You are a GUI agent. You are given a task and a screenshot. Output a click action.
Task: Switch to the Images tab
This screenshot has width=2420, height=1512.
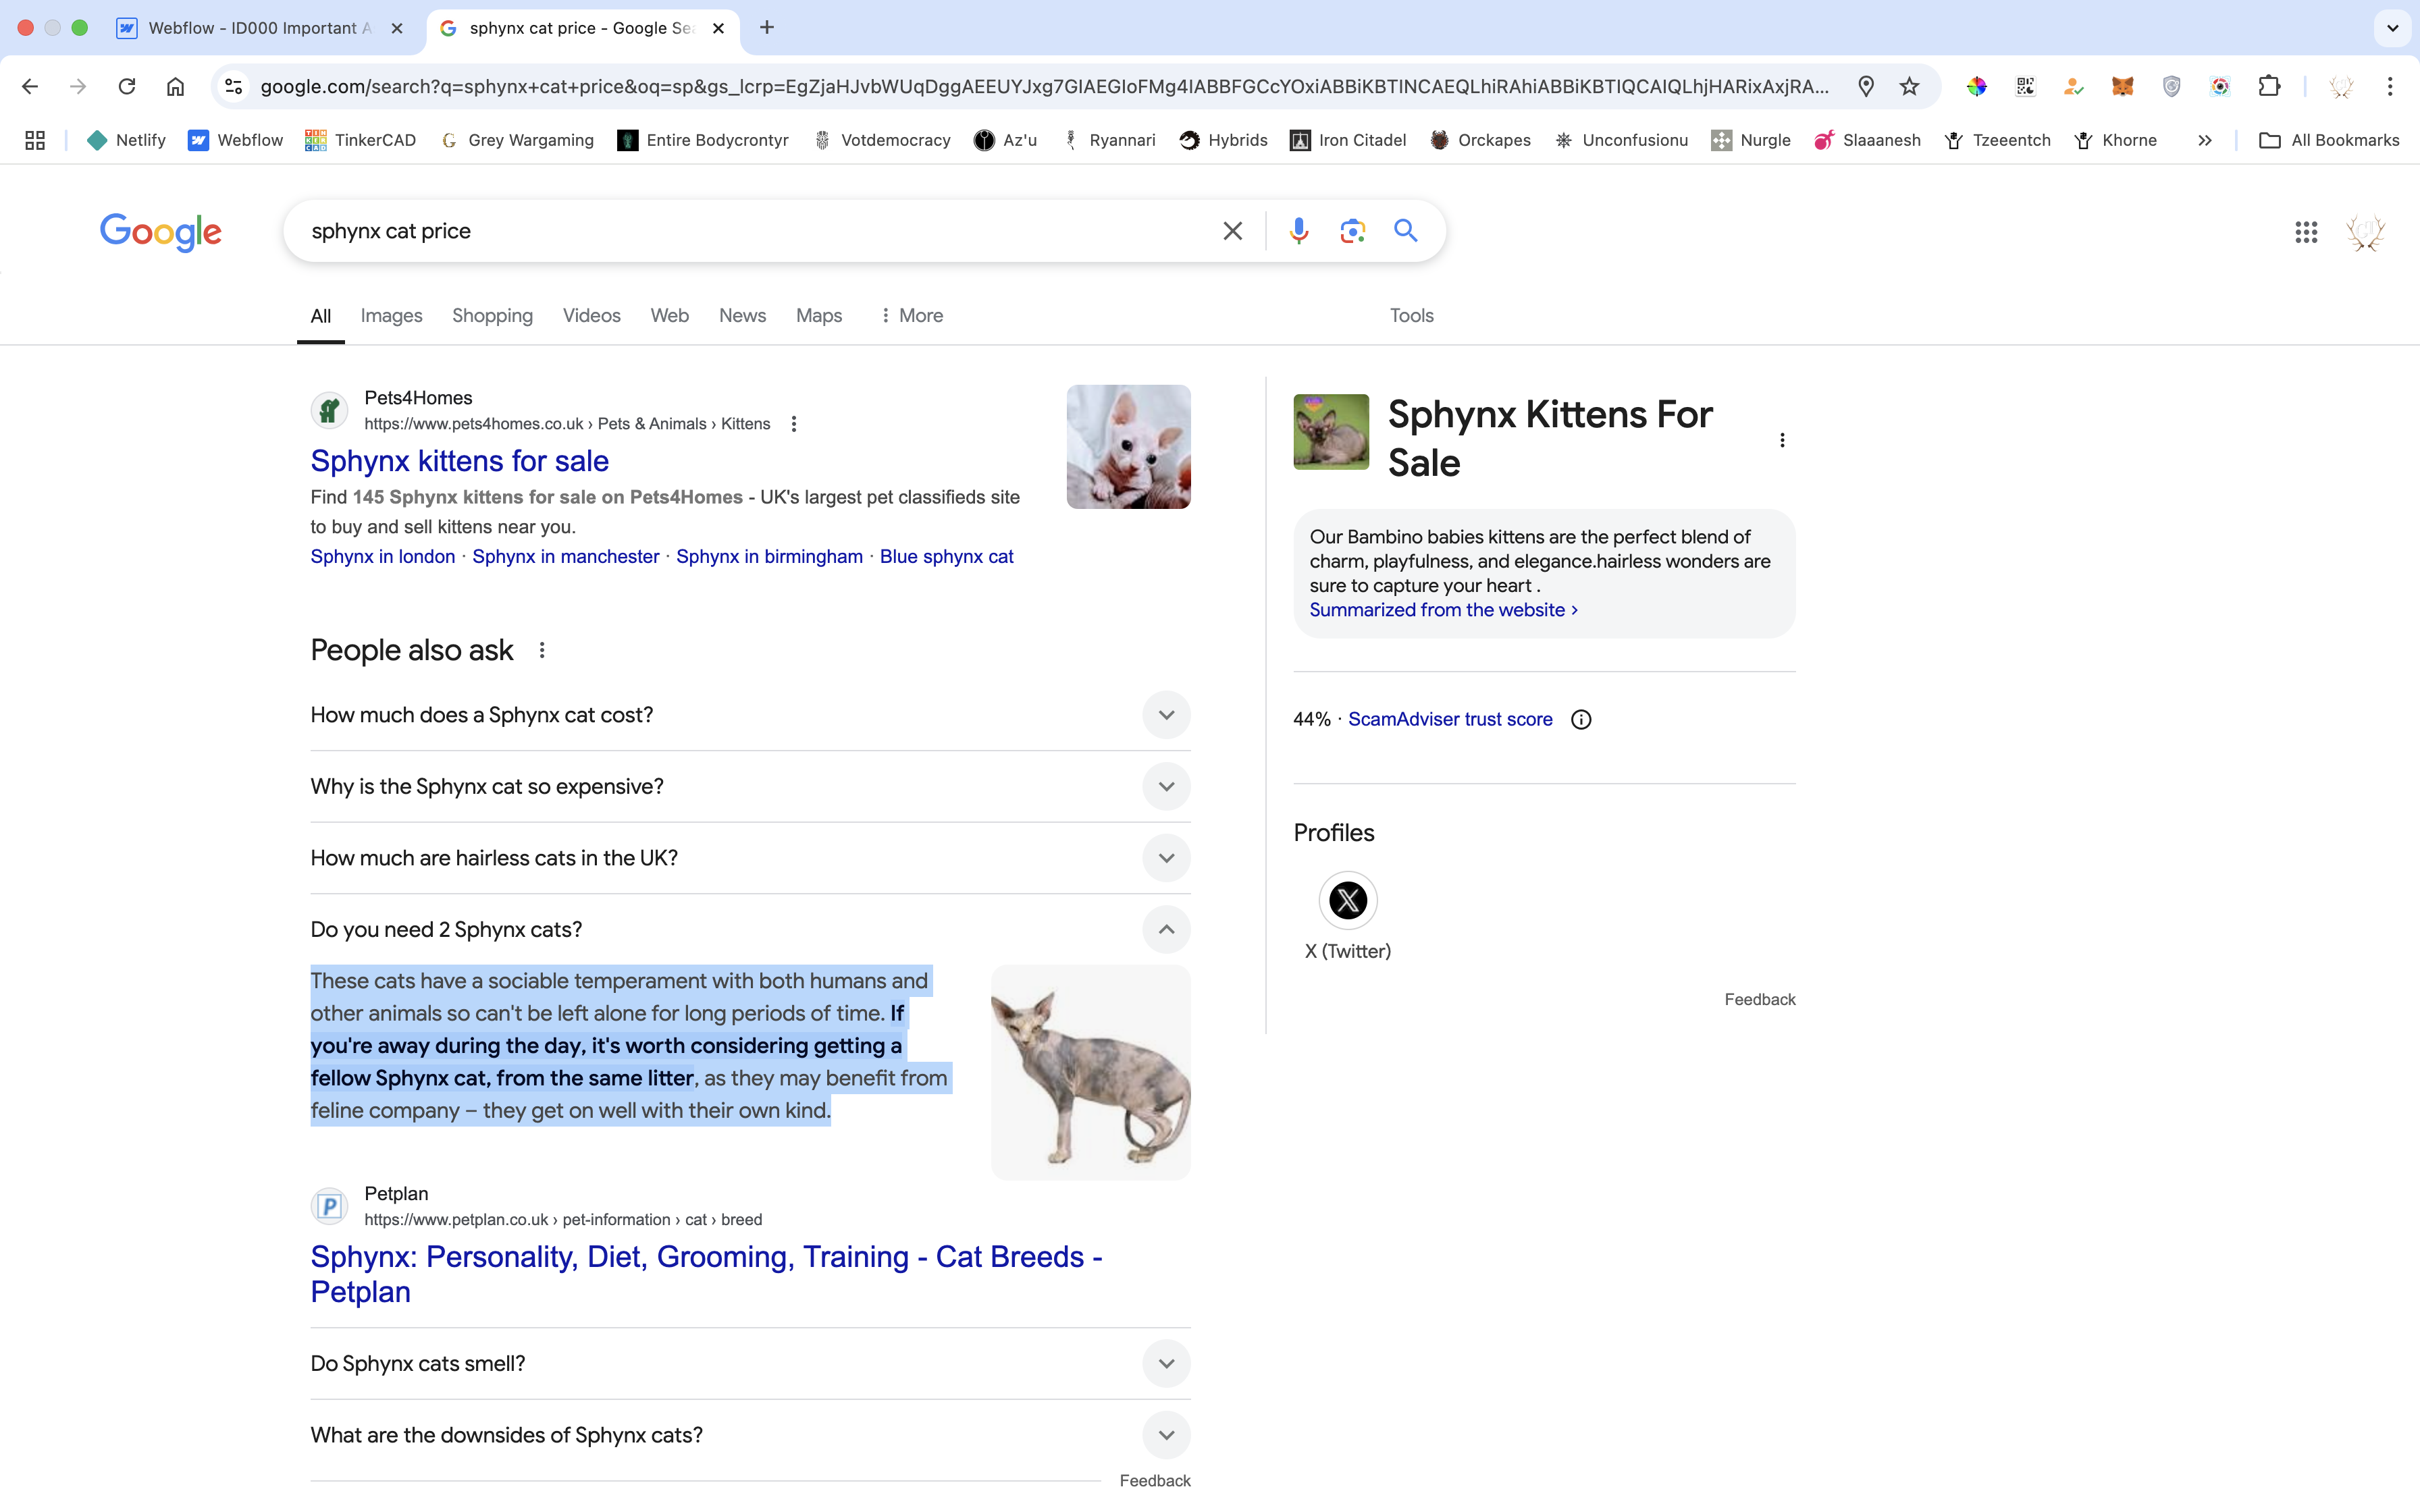coord(391,316)
